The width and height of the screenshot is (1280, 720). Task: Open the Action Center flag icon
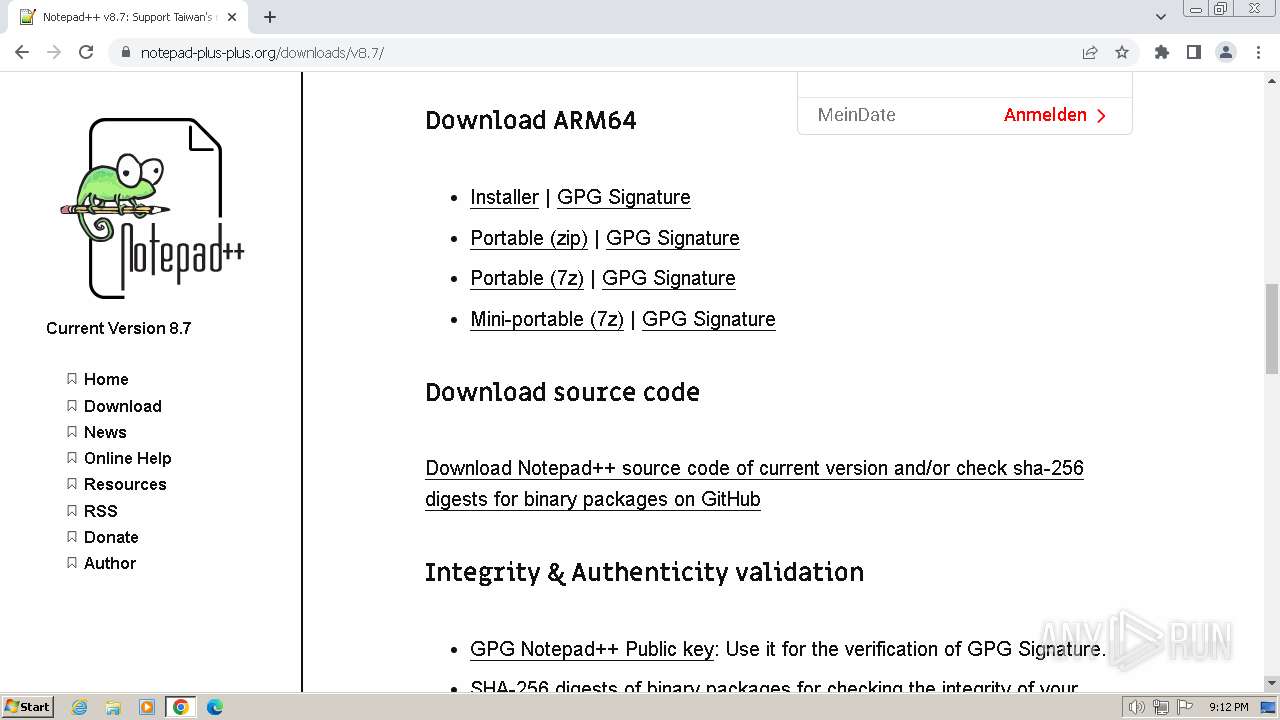click(1185, 707)
